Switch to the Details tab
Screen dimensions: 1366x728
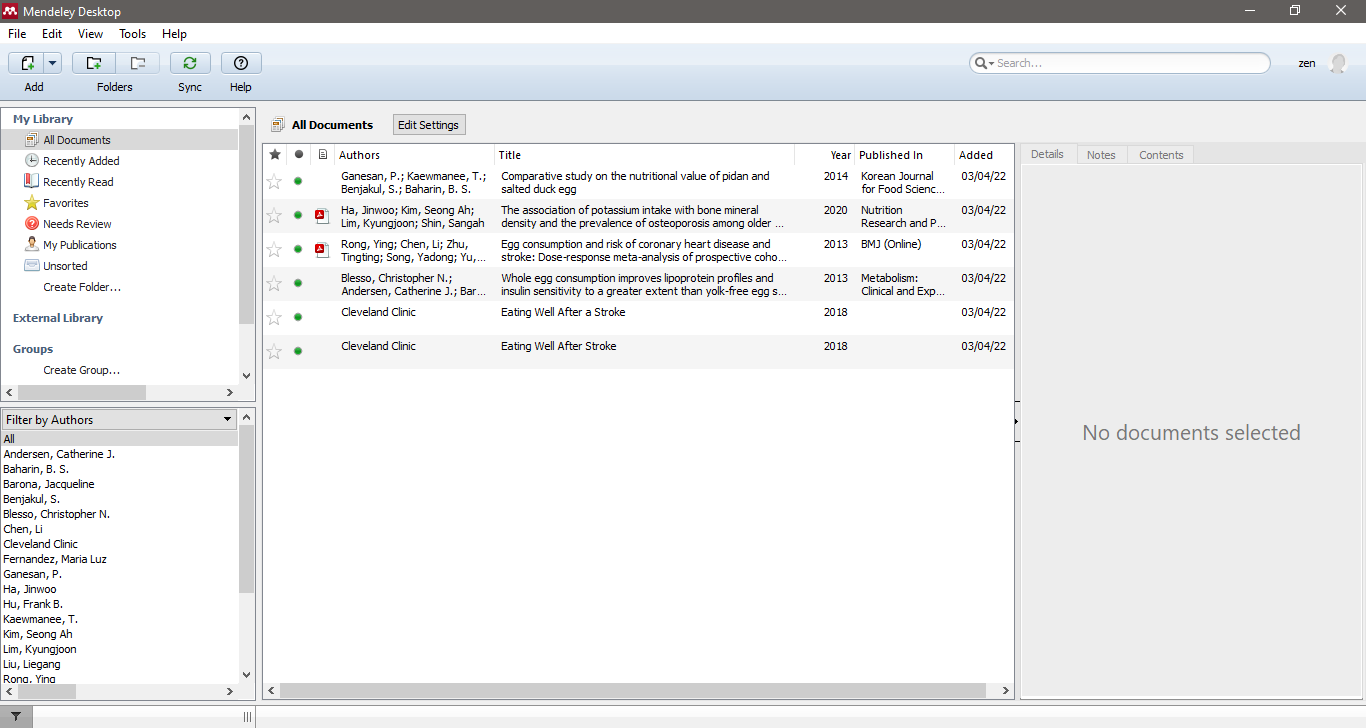click(1047, 154)
